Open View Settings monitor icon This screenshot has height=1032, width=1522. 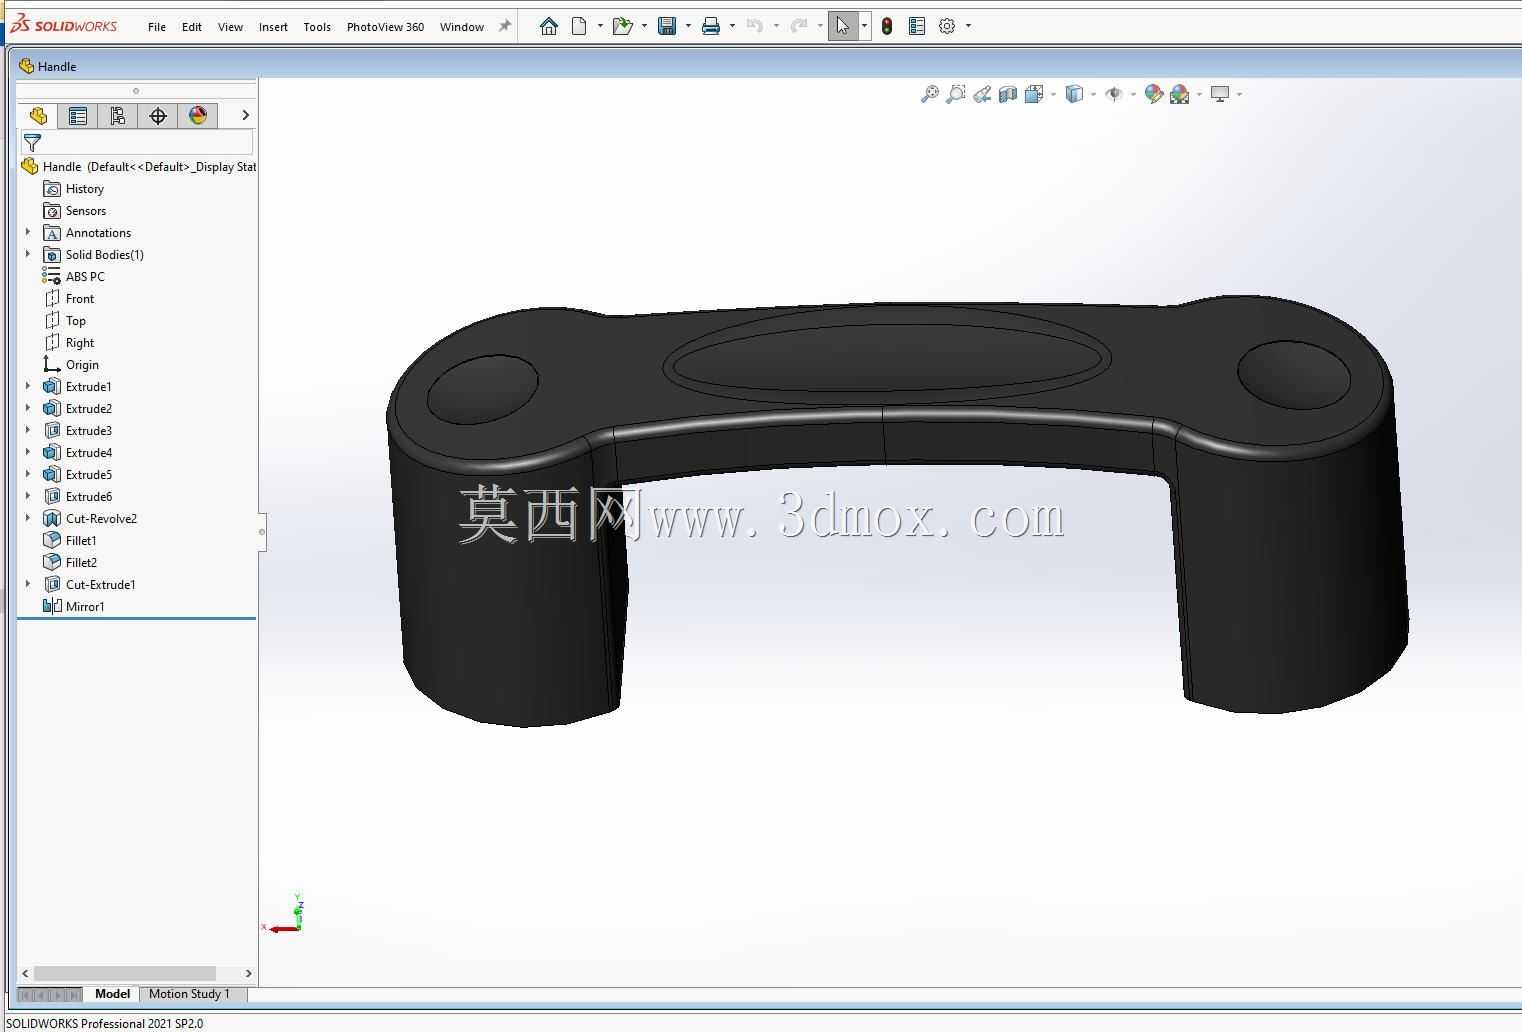click(x=1220, y=94)
